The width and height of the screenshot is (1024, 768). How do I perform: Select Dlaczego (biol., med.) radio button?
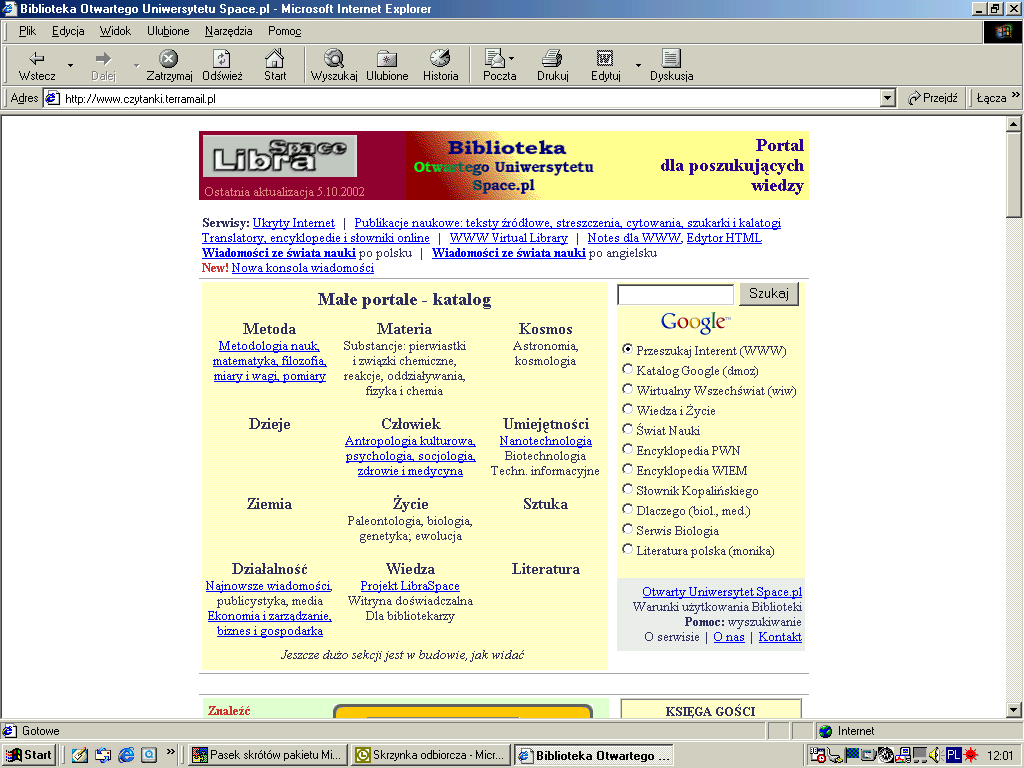[x=628, y=509]
